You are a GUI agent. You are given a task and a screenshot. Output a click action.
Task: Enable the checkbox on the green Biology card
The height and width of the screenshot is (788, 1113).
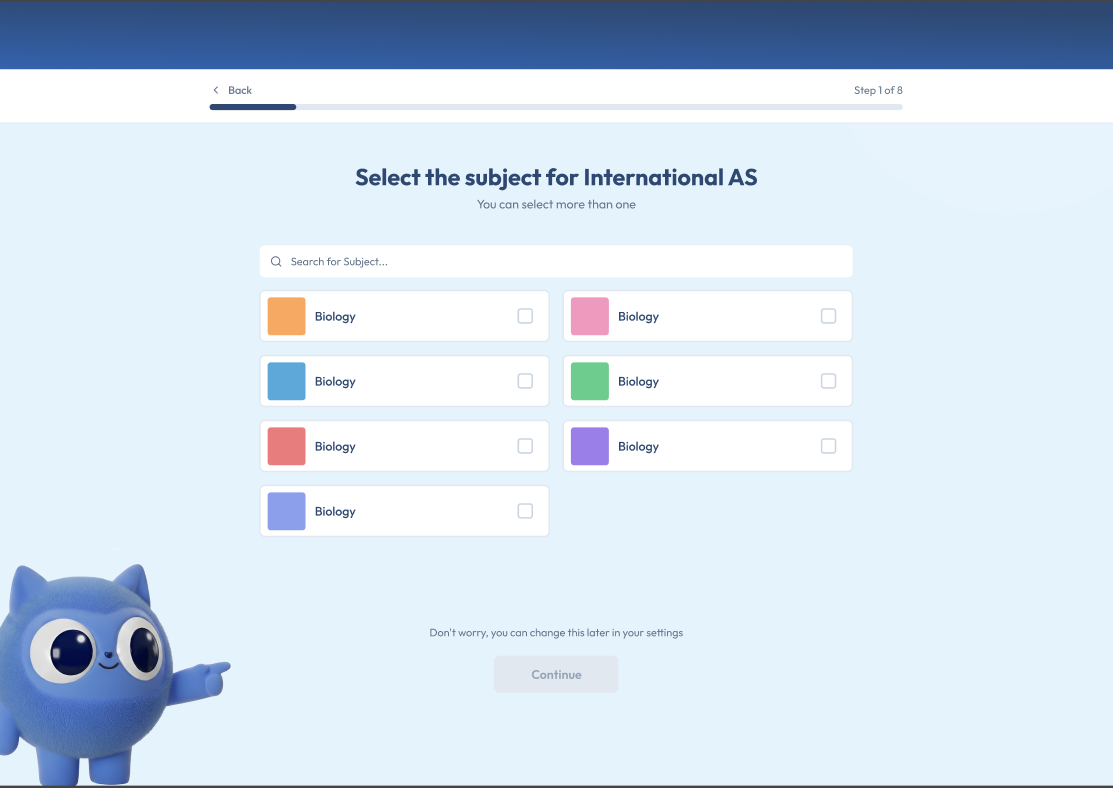[x=828, y=381]
